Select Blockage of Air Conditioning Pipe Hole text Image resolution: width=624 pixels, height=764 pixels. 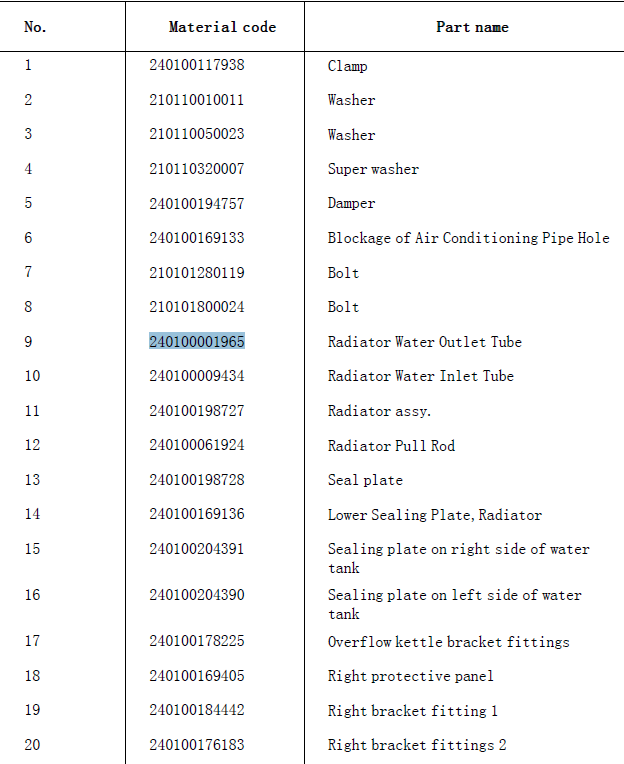(x=469, y=238)
